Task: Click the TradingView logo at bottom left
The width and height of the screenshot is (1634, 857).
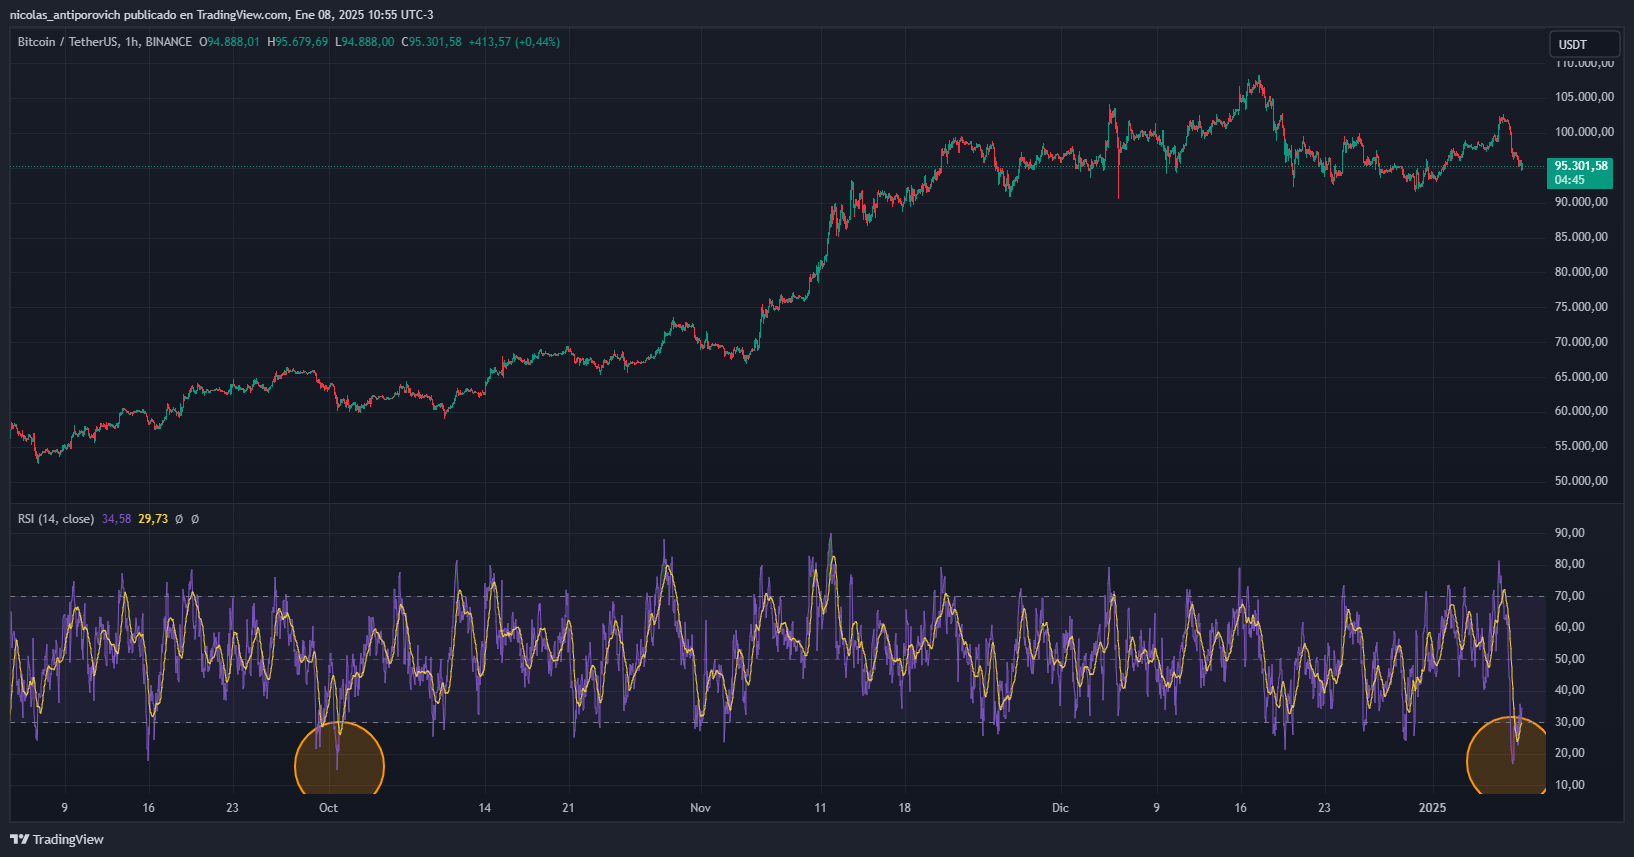Action: coord(57,839)
